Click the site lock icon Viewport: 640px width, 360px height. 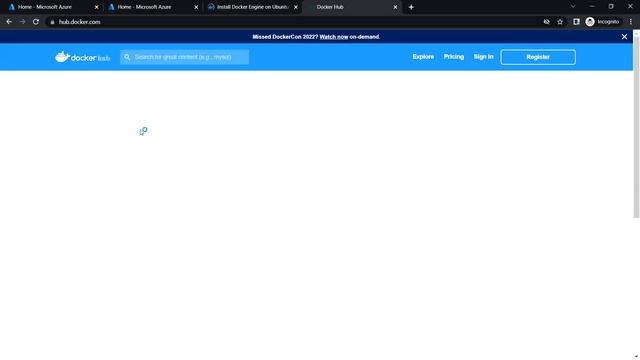point(52,22)
